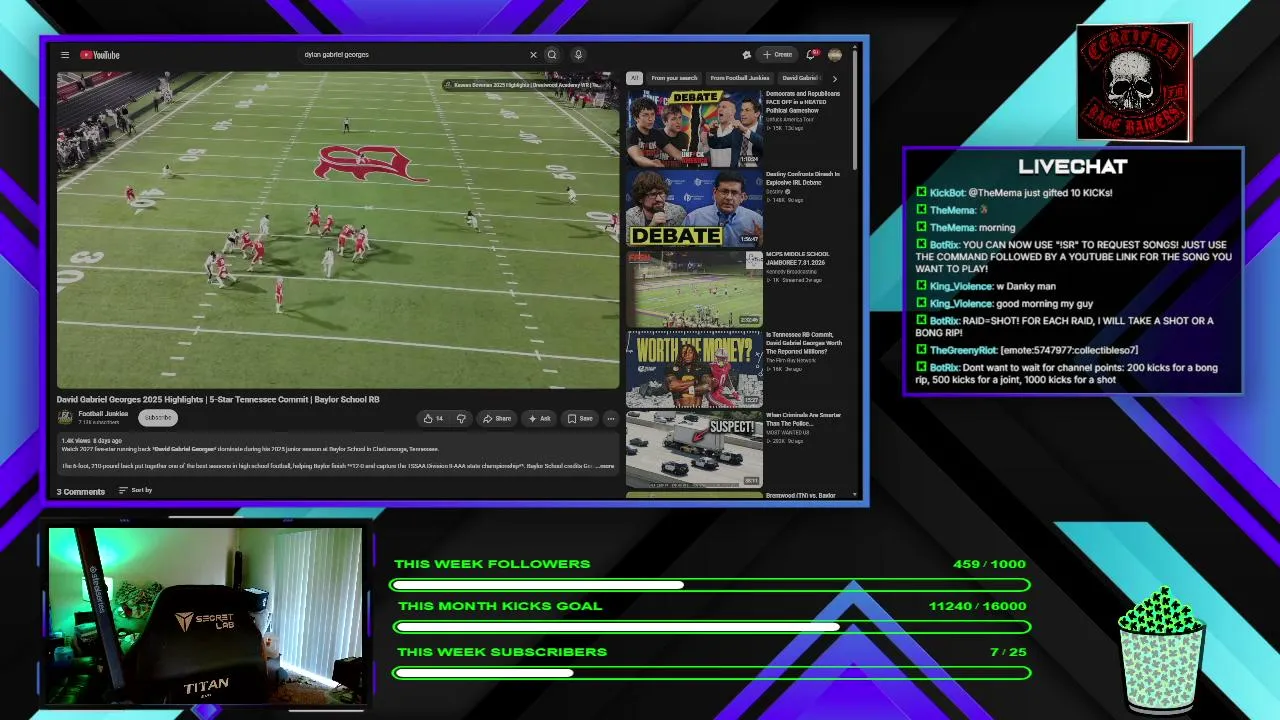Click the LIVECHAT panel heading
The image size is (1280, 720).
coord(1073,167)
